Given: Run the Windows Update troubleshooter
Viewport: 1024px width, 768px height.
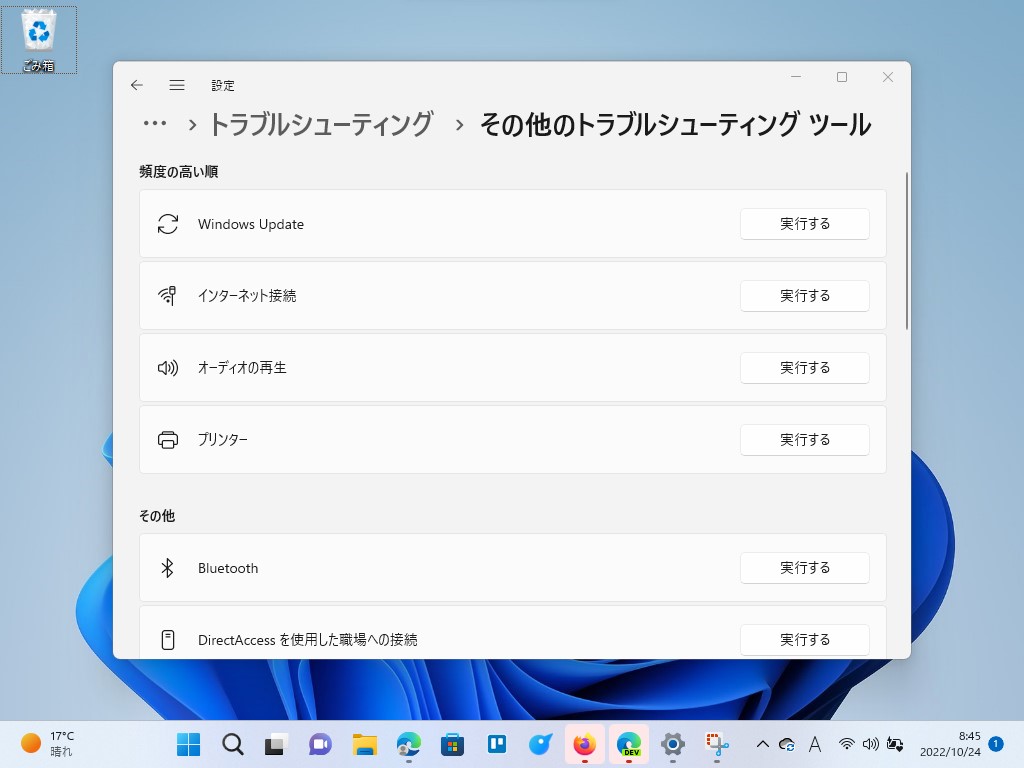Looking at the screenshot, I should click(804, 223).
